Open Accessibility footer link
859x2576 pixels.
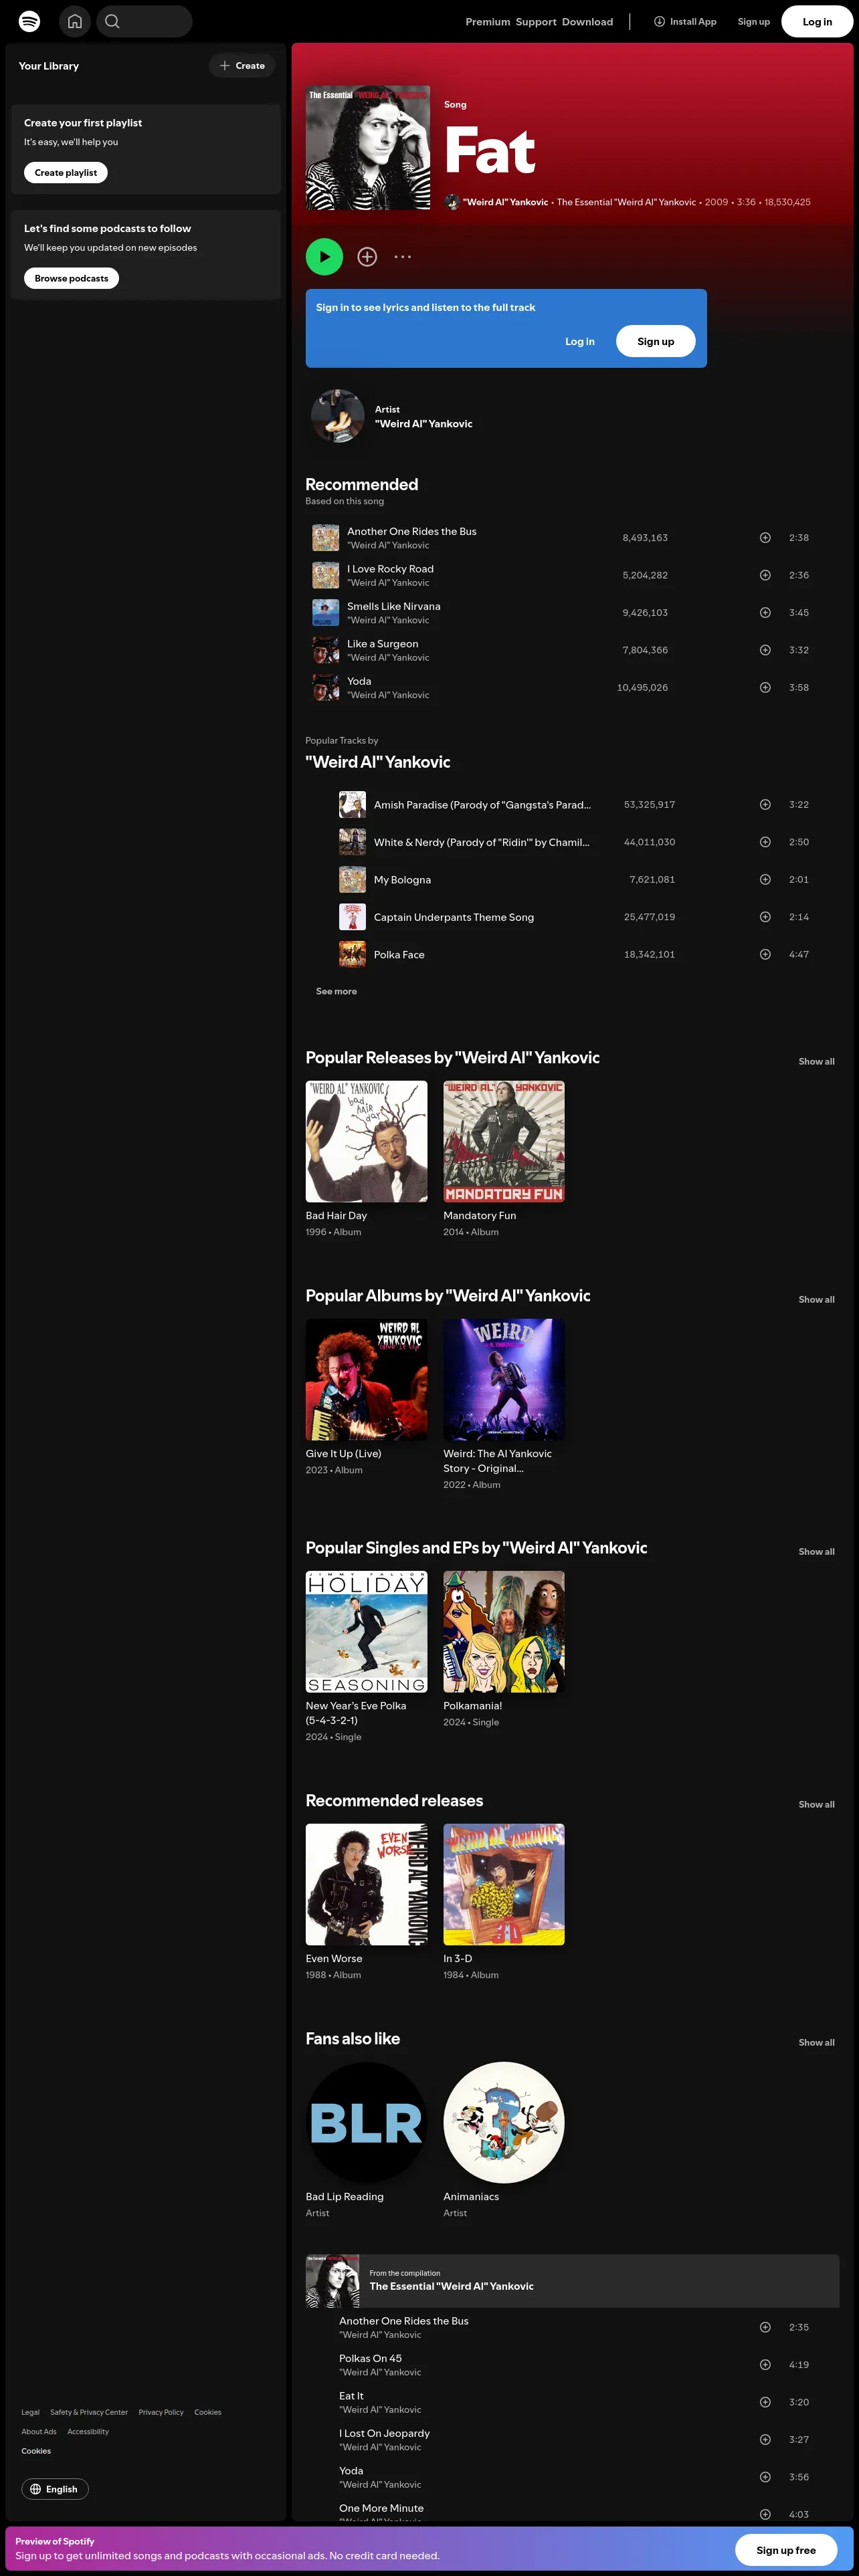[x=88, y=2431]
